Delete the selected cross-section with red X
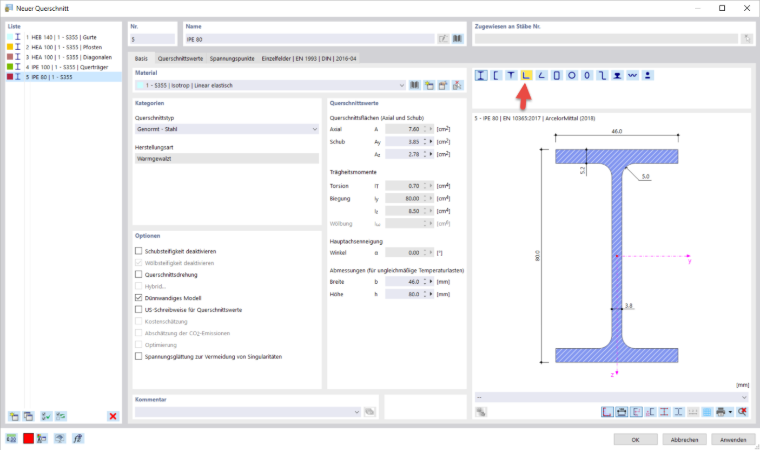The width and height of the screenshot is (760, 450). [113, 416]
